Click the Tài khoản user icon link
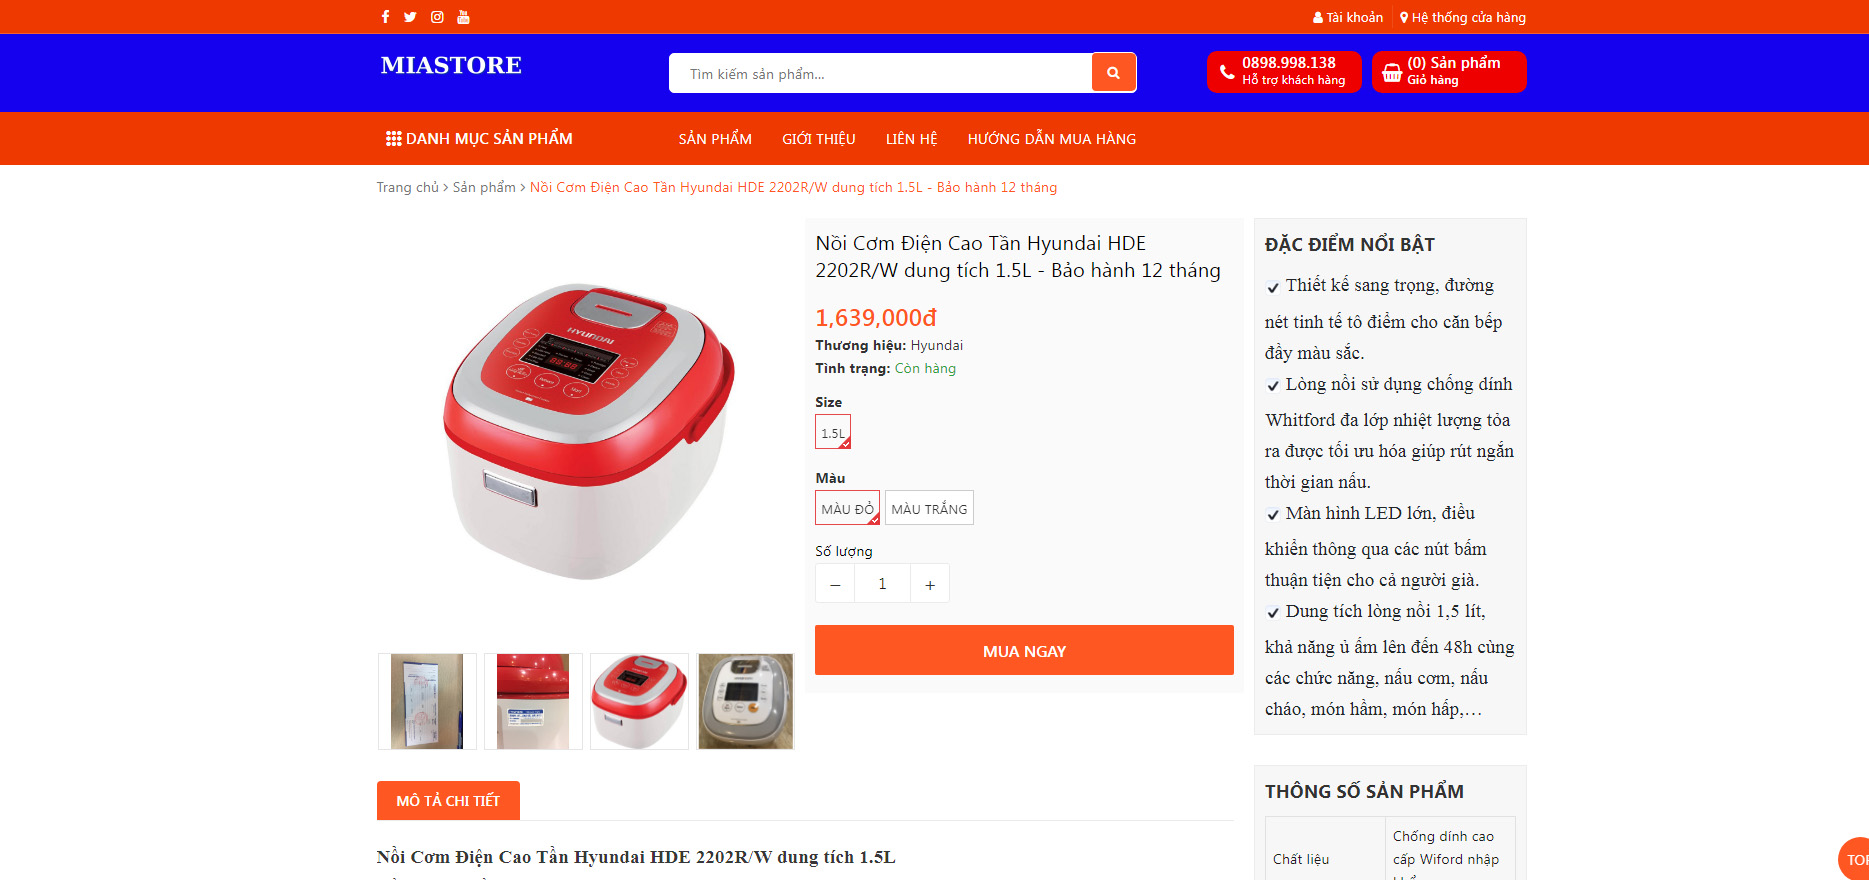 [1348, 17]
